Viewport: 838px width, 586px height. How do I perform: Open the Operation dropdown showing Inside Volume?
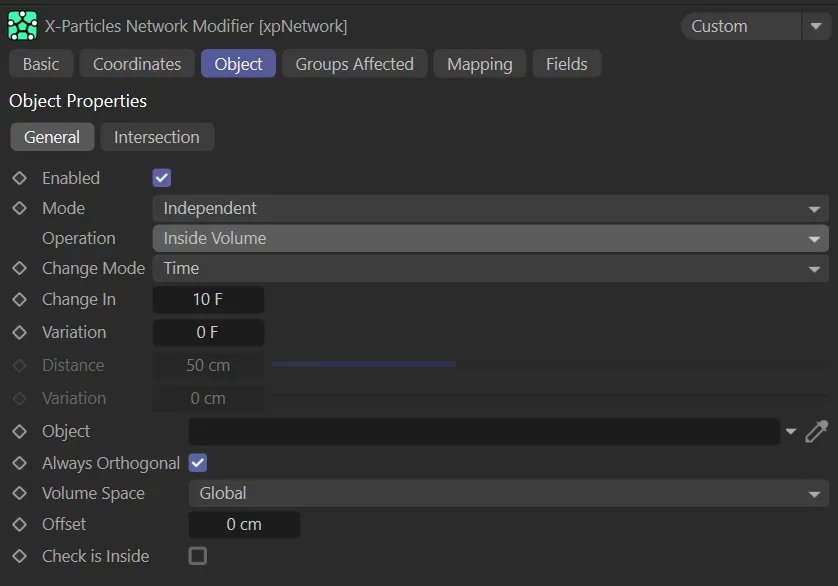point(490,238)
